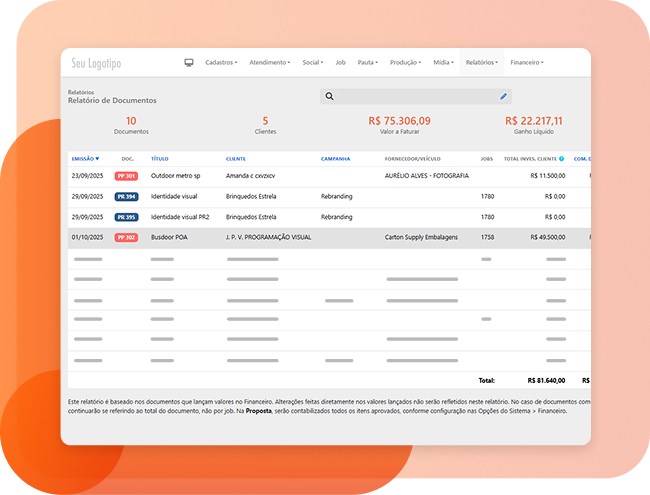Click inside the report search field
This screenshot has height=495, width=650.
pos(415,97)
